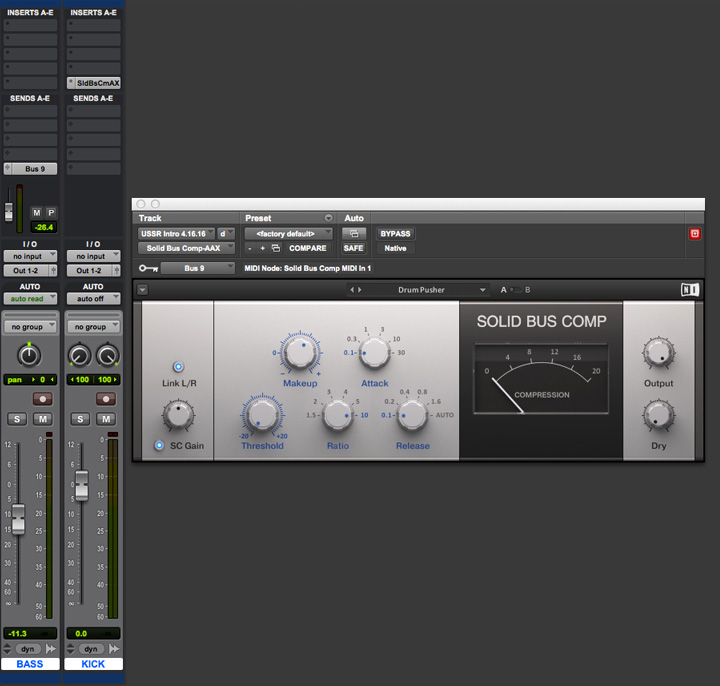Click the BASS track record arm button

[x=43, y=399]
